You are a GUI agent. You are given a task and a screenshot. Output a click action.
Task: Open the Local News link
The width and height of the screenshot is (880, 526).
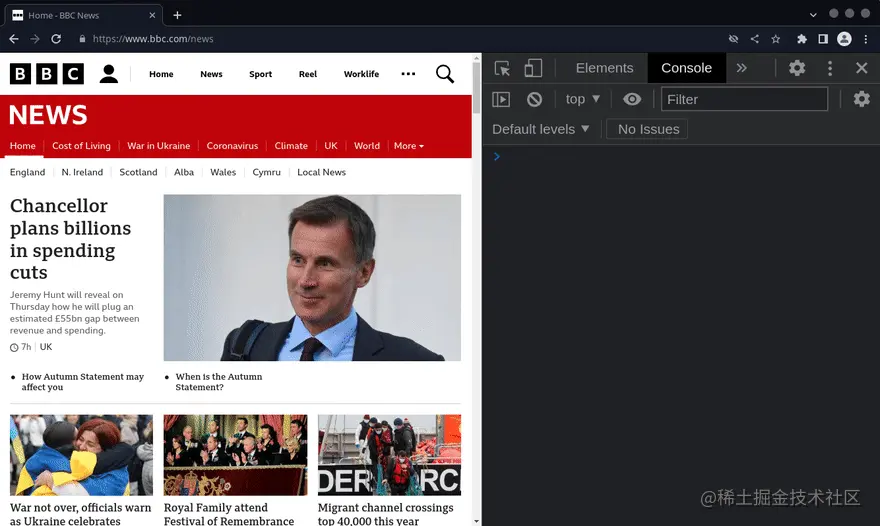tap(322, 172)
